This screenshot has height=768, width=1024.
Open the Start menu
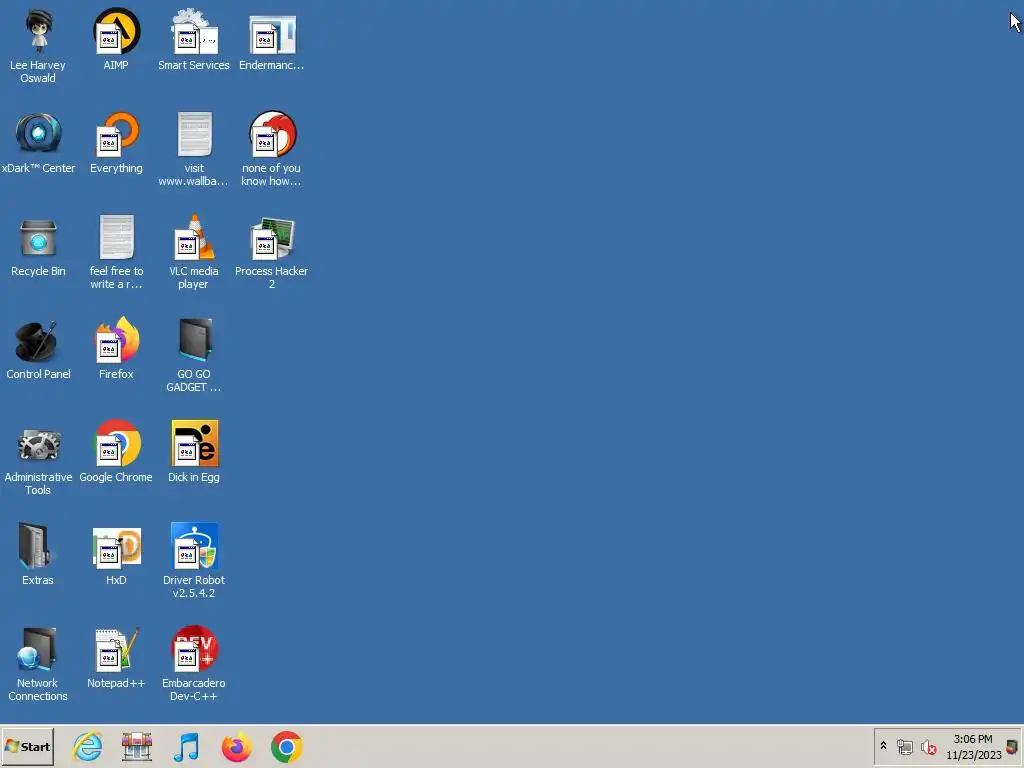27,747
